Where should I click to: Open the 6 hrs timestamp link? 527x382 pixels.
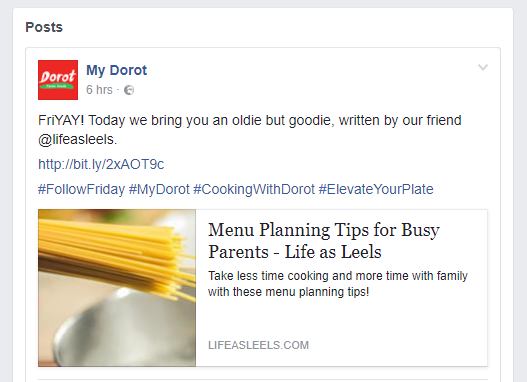[99, 90]
